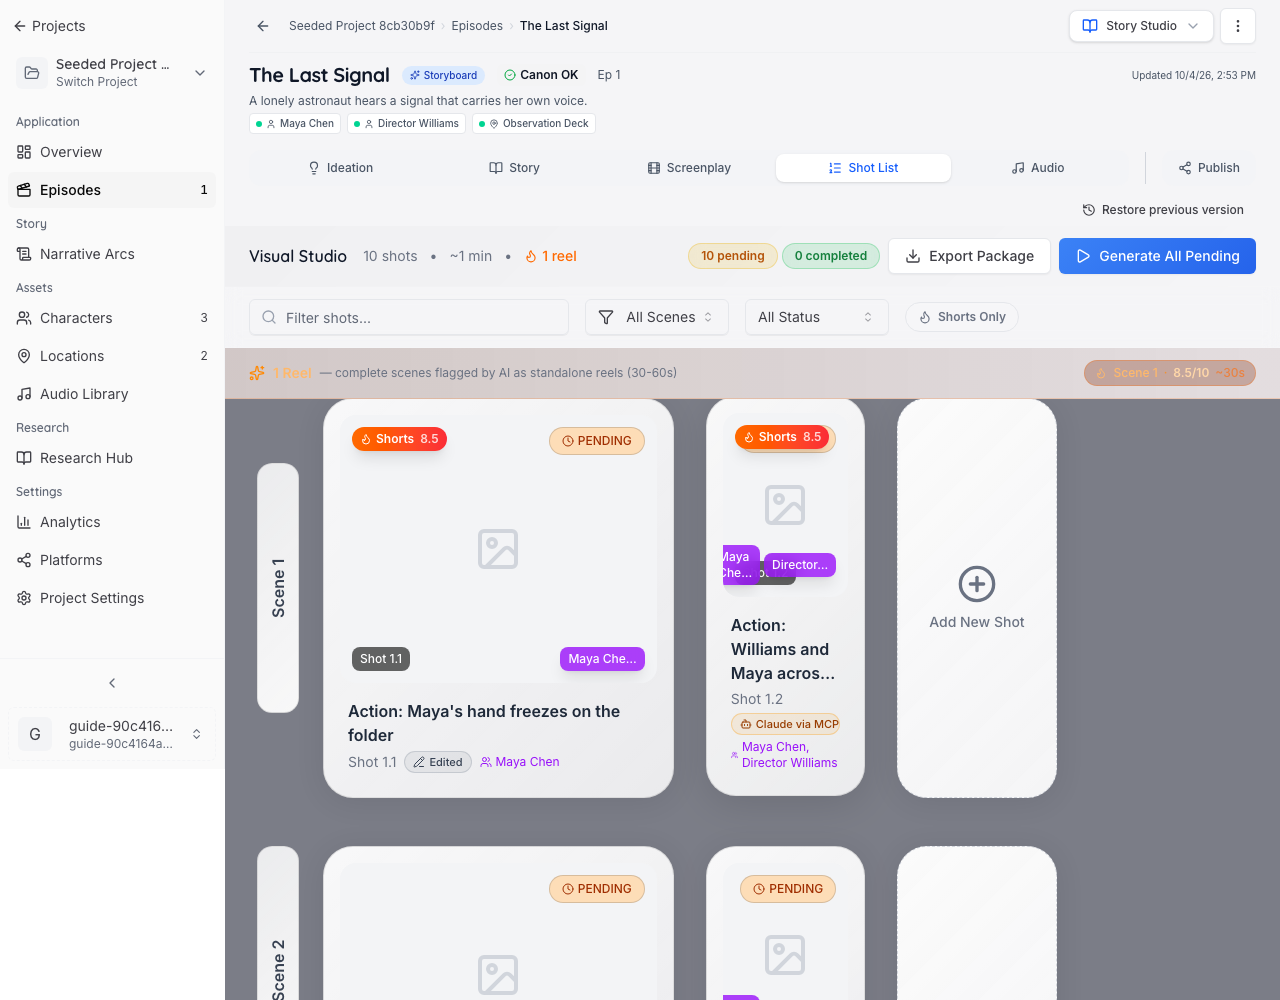Click Claude via MCP badge
The height and width of the screenshot is (1000, 1280).
pyautogui.click(x=786, y=724)
